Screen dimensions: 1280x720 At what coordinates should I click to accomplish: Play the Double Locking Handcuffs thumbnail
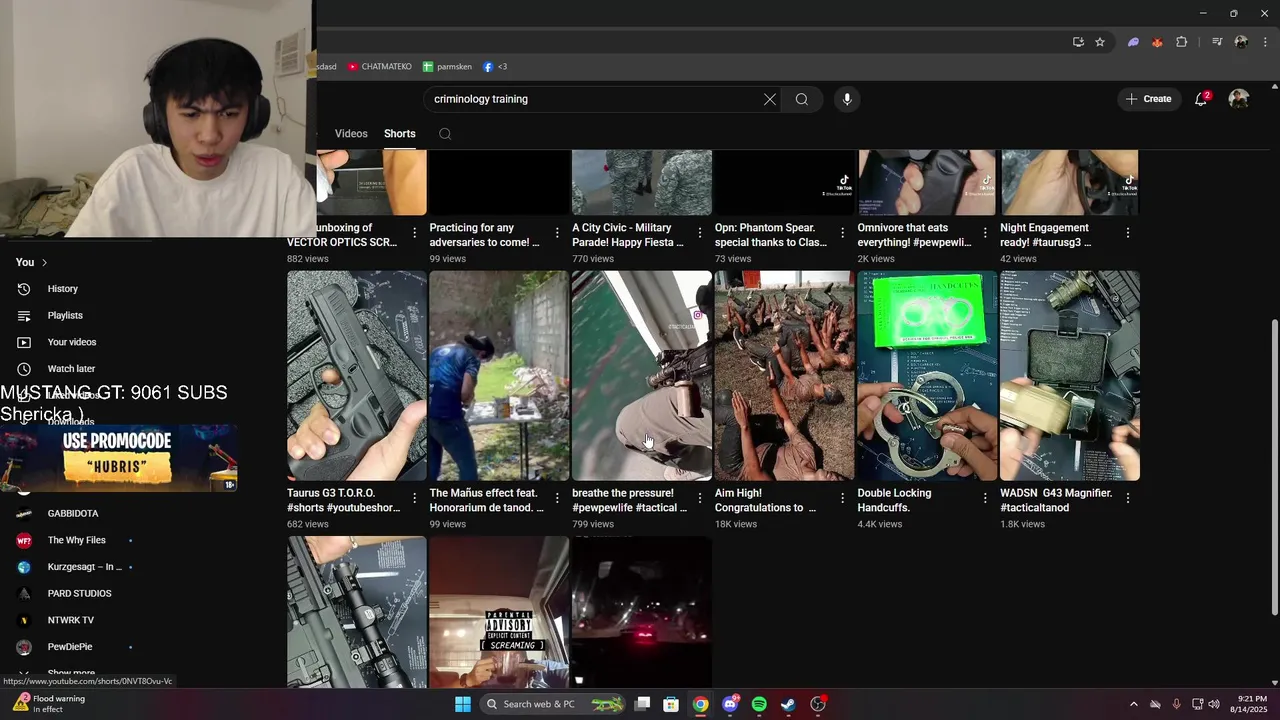927,376
